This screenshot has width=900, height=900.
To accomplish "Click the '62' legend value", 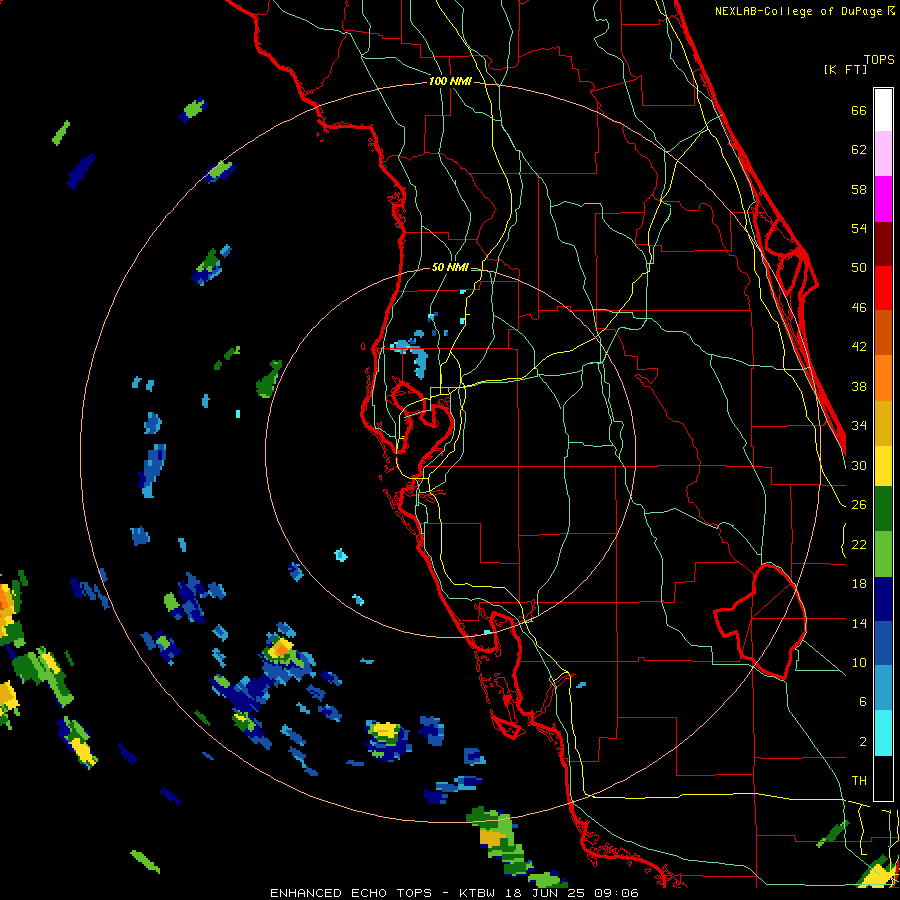I will click(859, 150).
